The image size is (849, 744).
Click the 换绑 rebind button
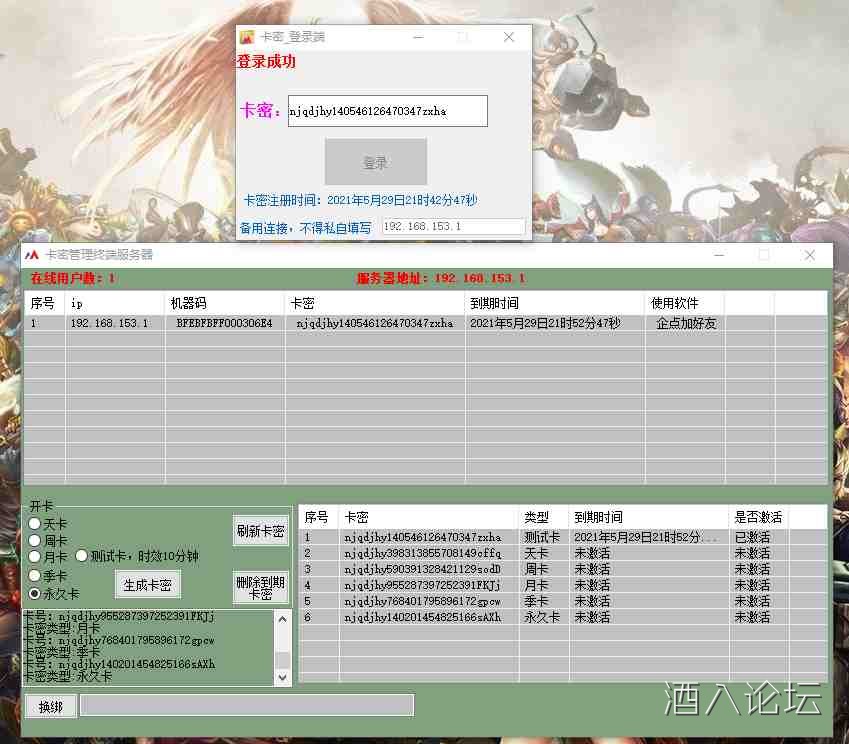click(x=49, y=706)
